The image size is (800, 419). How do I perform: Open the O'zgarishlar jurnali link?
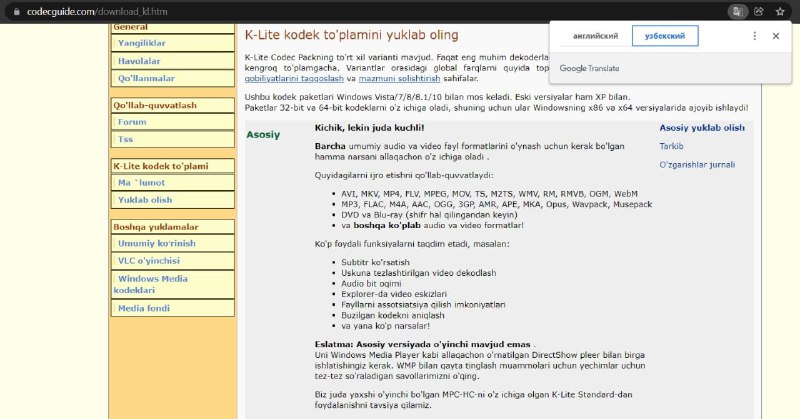(x=697, y=164)
